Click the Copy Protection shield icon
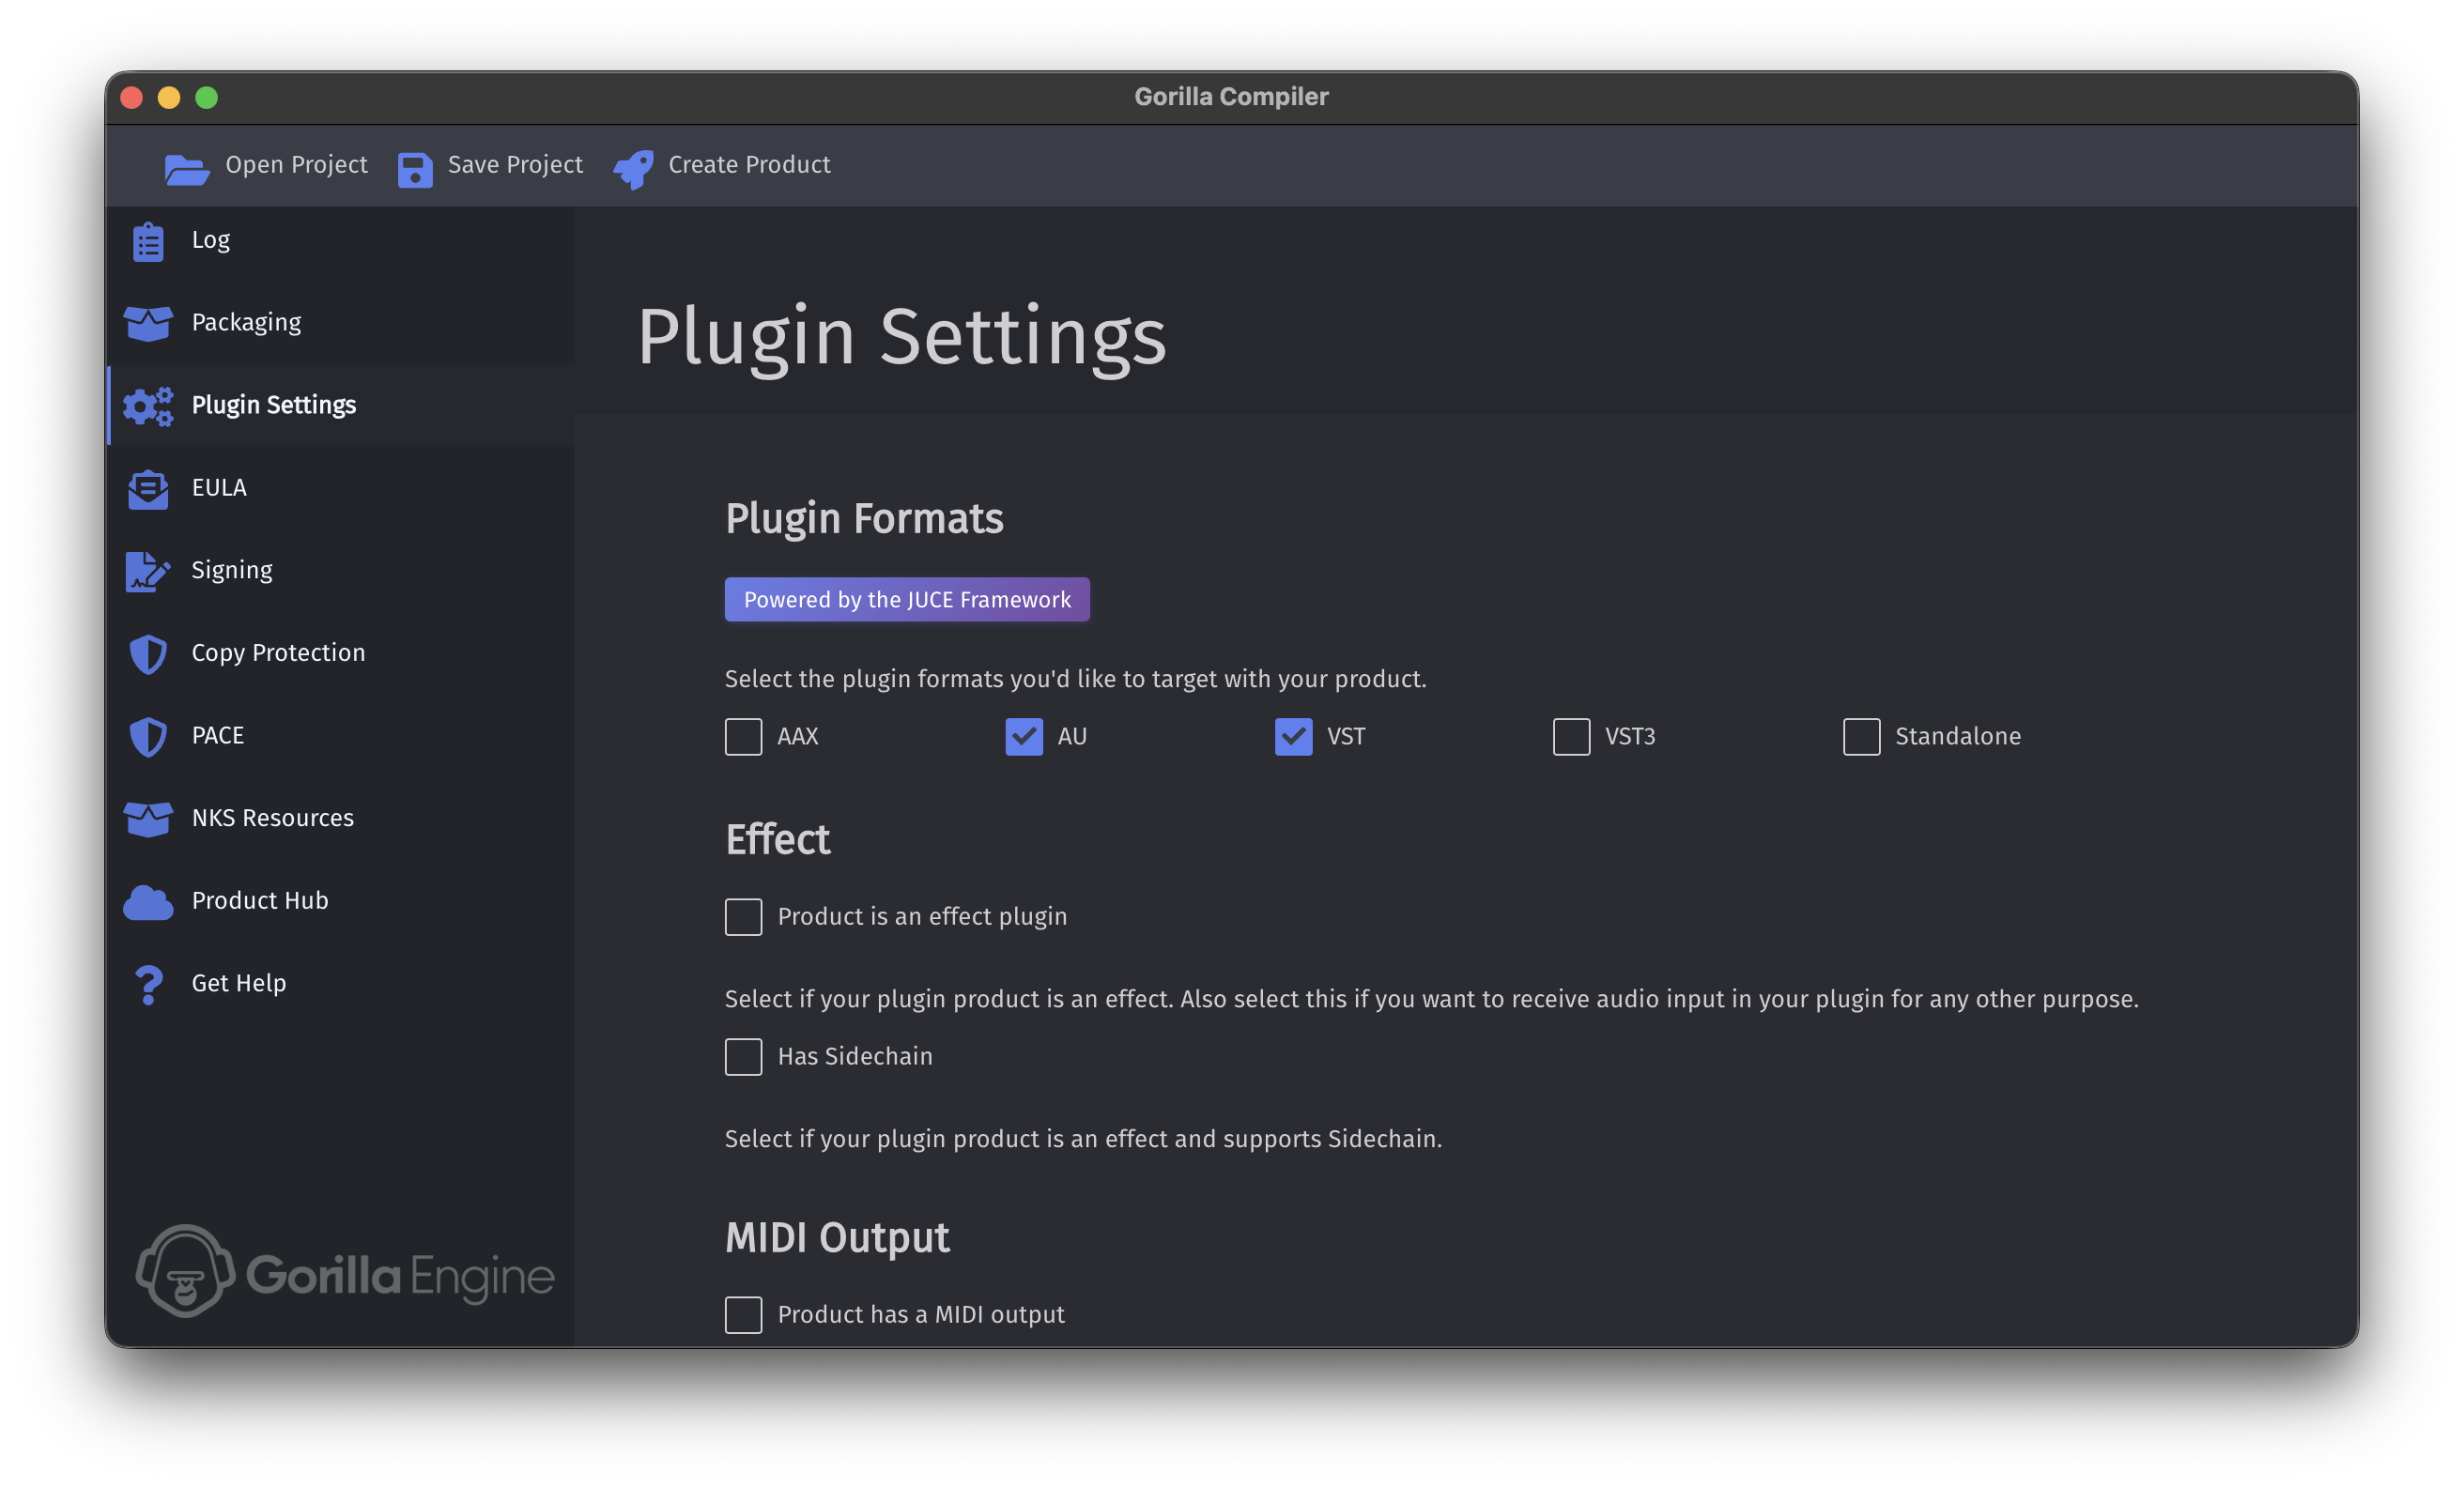 tap(148, 654)
